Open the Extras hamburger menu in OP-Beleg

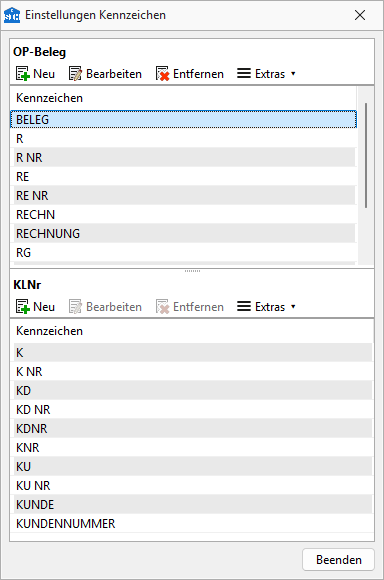(244, 73)
